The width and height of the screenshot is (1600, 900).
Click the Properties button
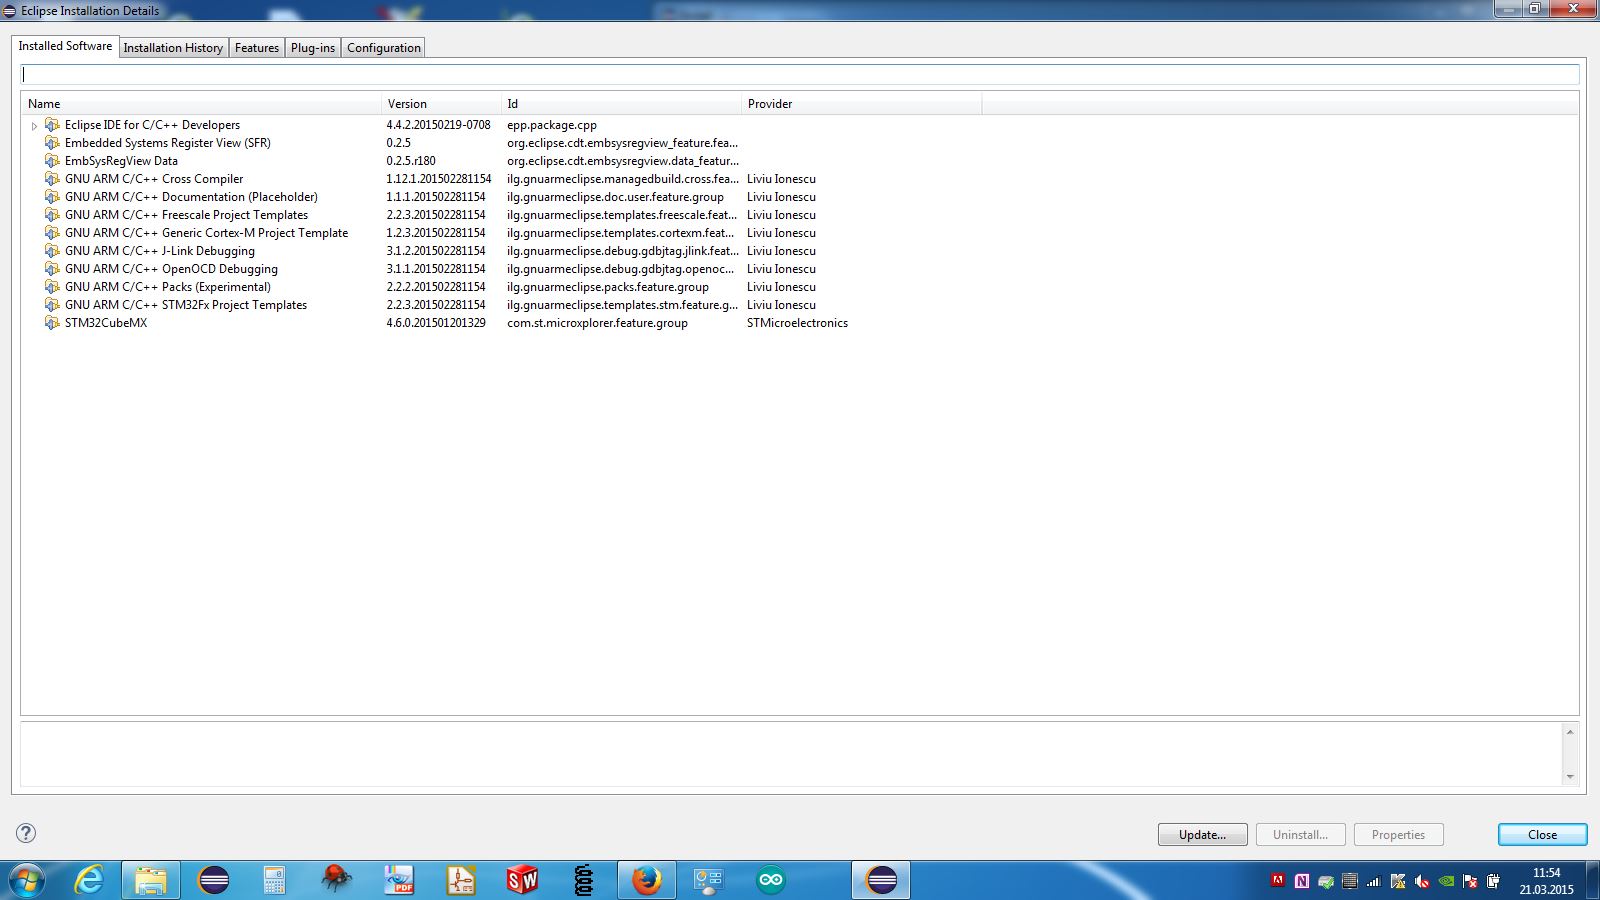[x=1398, y=835]
